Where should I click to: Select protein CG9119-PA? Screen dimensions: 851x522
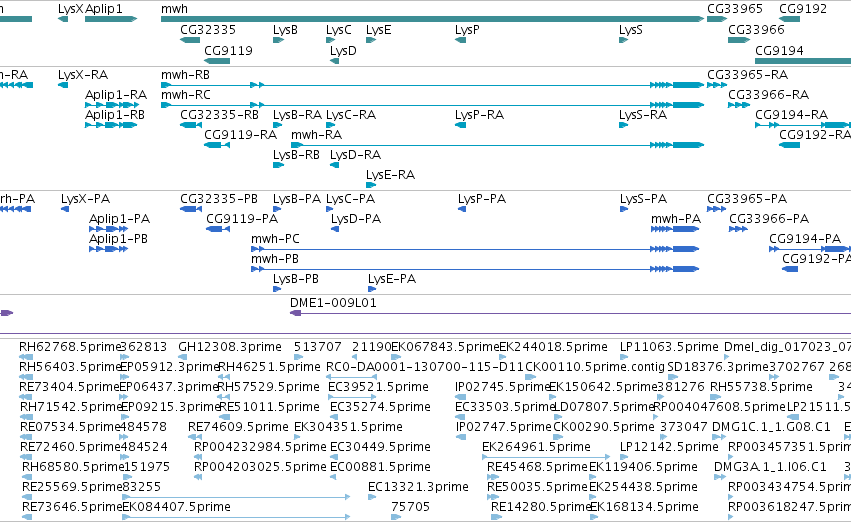click(218, 229)
